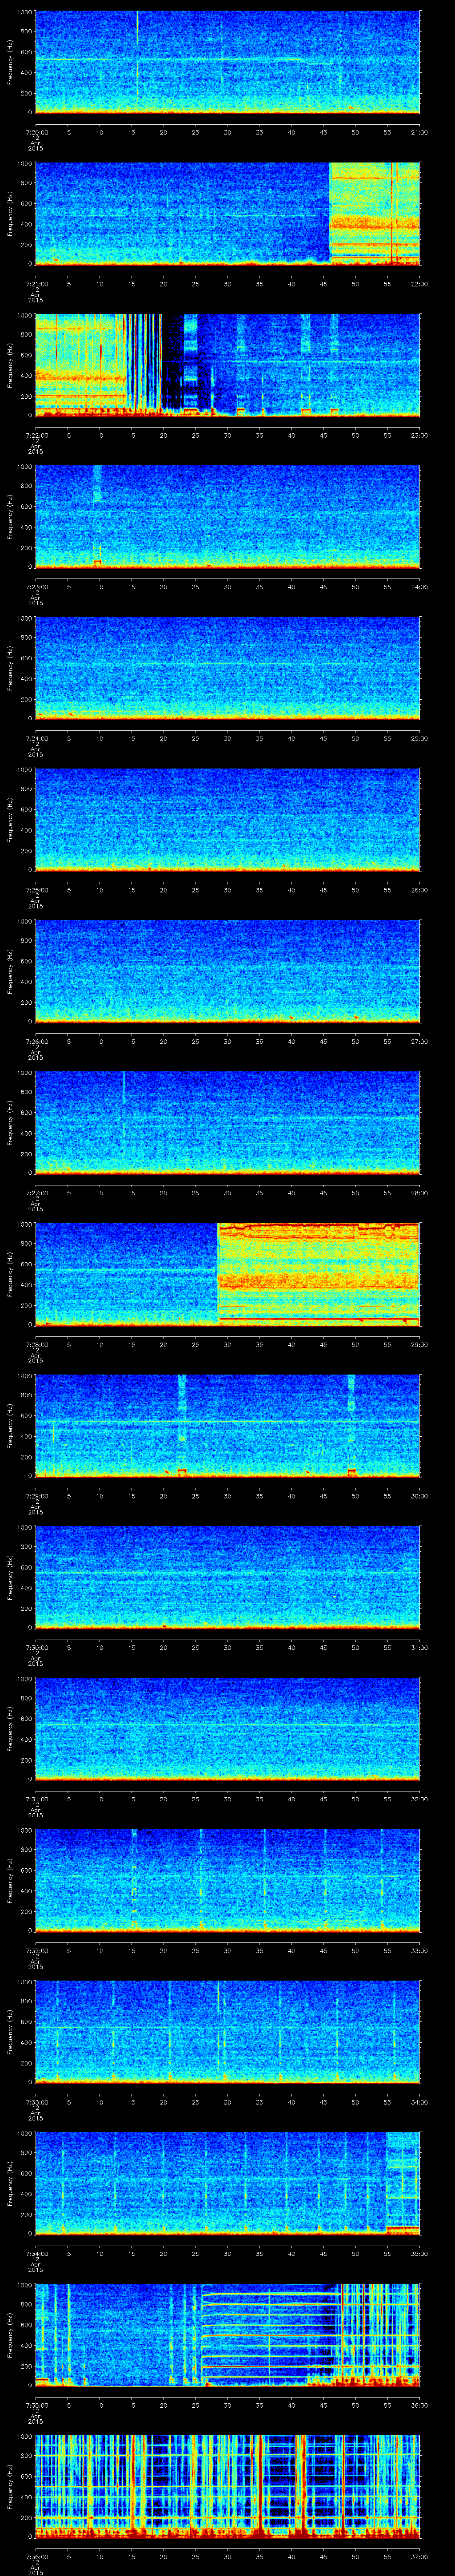The width and height of the screenshot is (455, 2576).
Task: Select the spectrogram panel starting at 7:30:00
Action: (227, 1577)
